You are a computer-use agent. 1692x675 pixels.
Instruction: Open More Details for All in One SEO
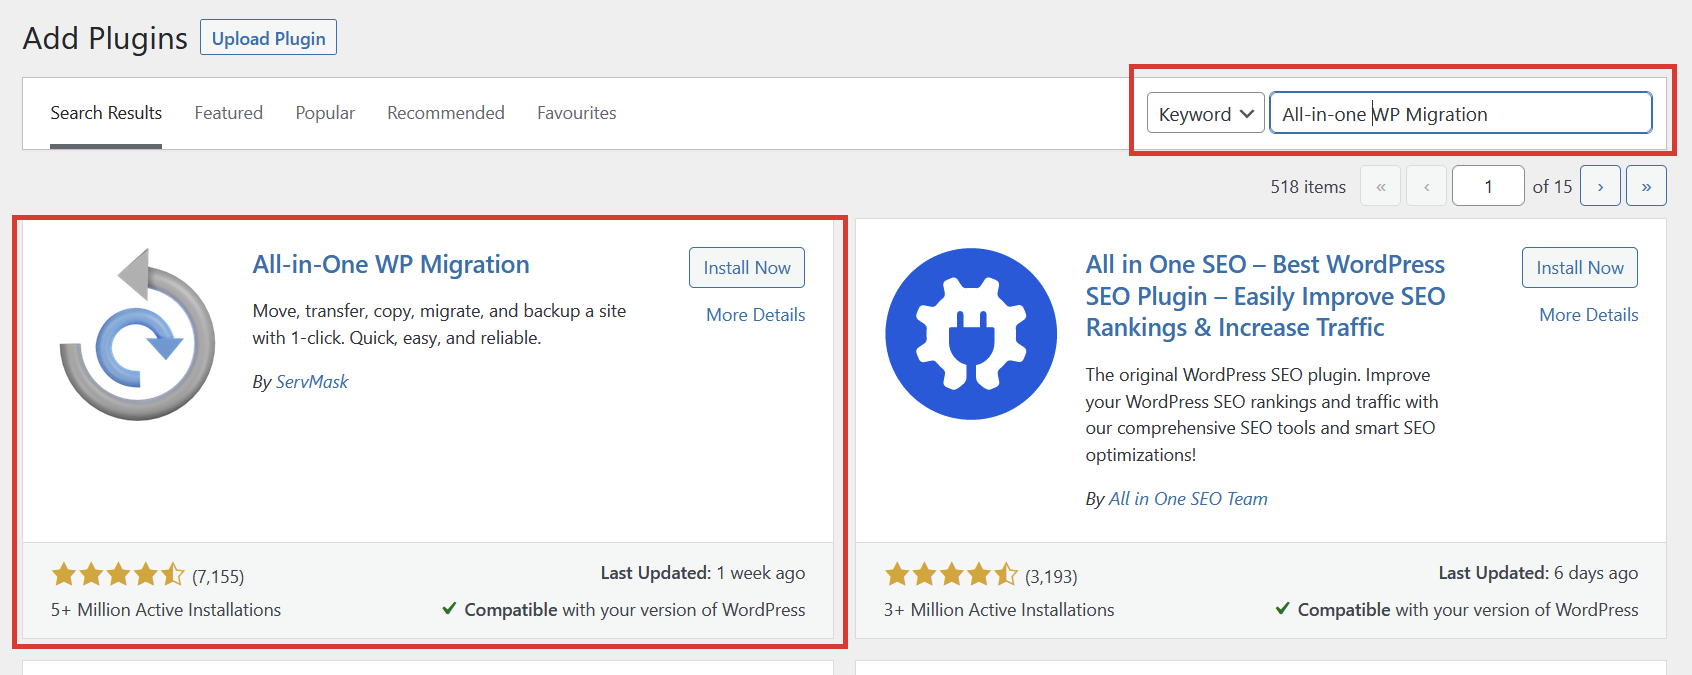(x=1589, y=315)
